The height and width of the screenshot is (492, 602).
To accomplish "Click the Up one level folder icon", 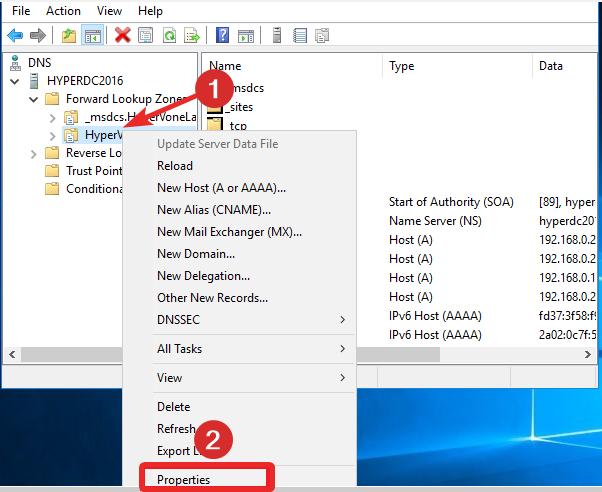I will pos(69,36).
